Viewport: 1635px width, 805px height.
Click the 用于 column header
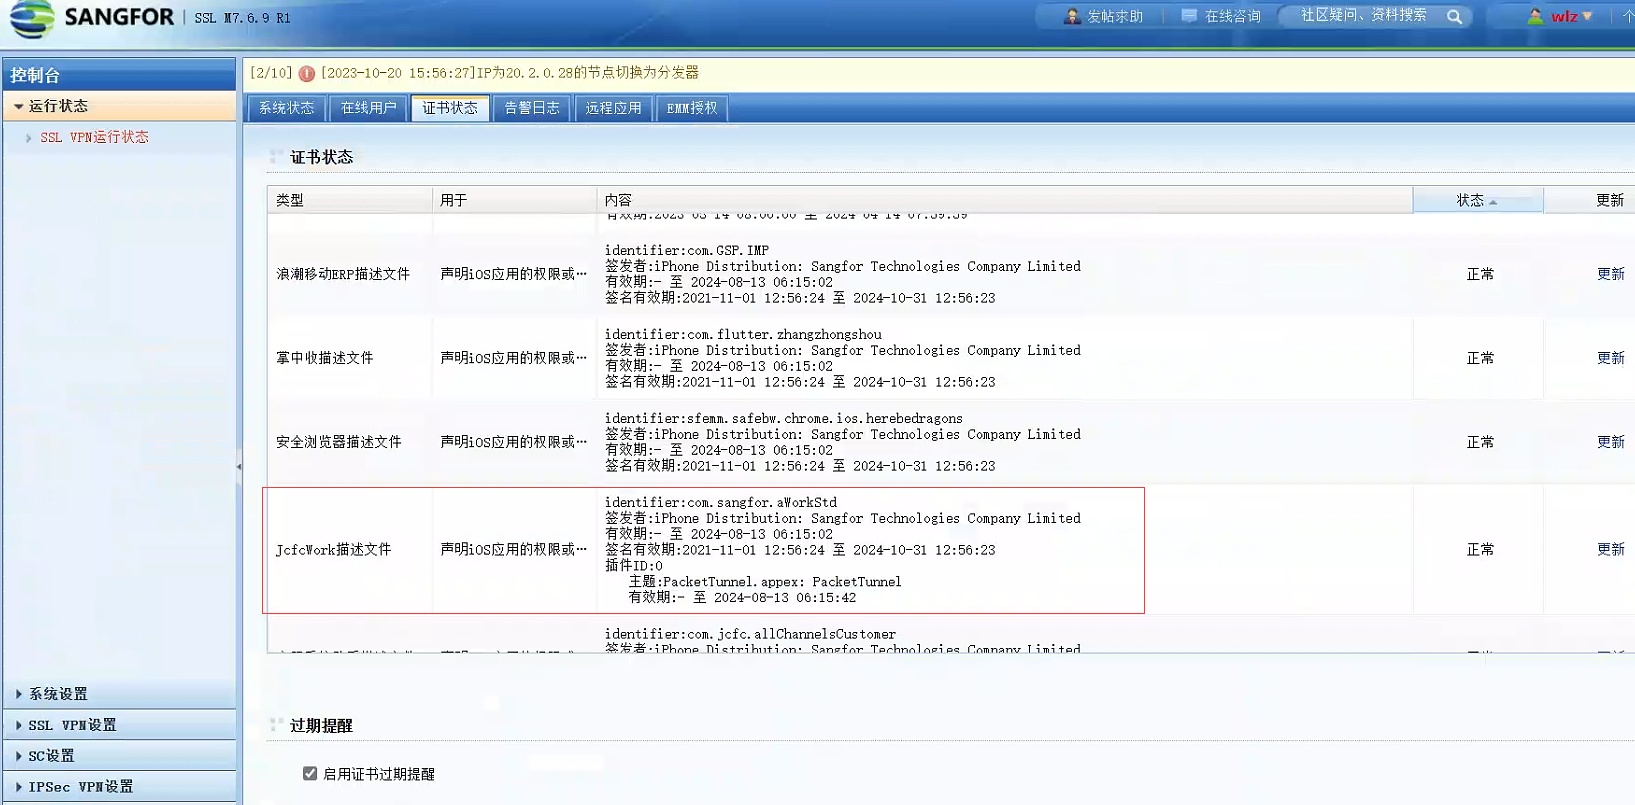pos(514,200)
